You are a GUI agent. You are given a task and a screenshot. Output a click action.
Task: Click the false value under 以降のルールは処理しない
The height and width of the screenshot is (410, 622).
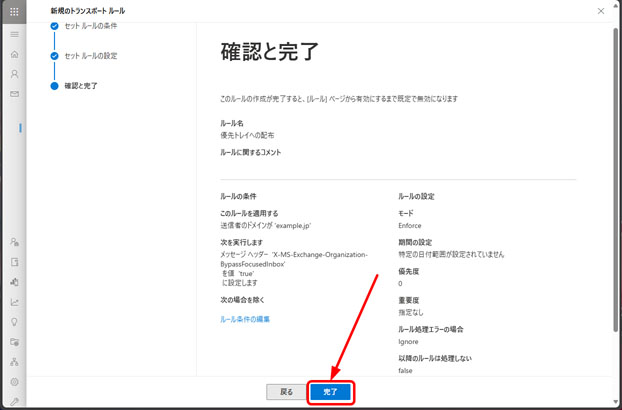click(x=405, y=371)
